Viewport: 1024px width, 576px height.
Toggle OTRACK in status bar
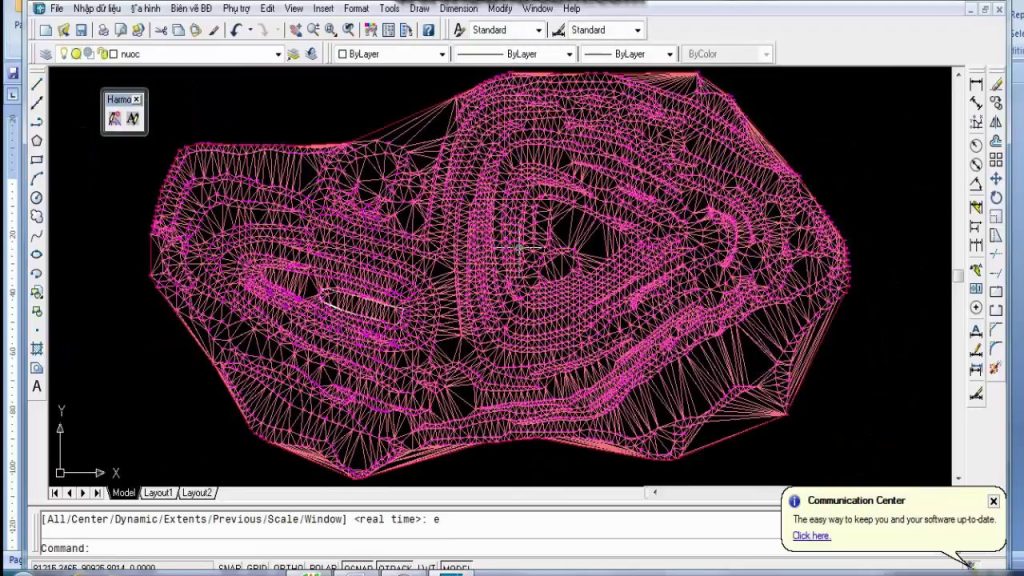395,568
